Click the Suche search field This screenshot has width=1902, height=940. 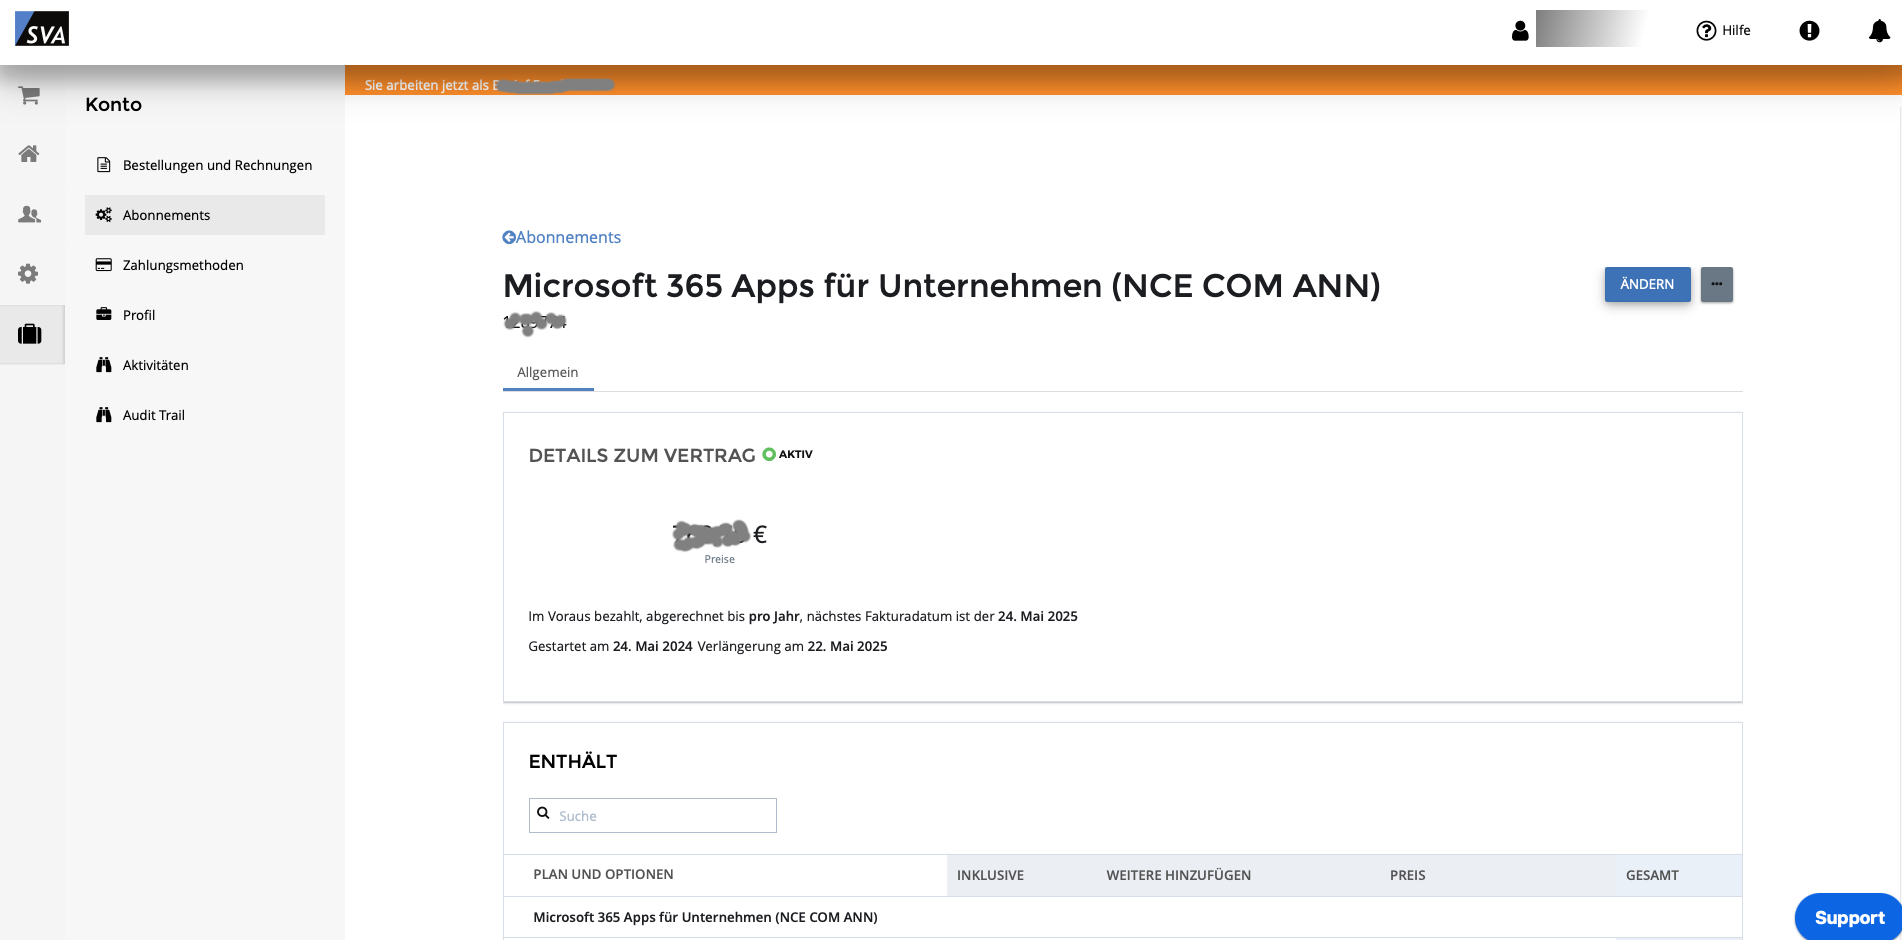[x=660, y=816]
